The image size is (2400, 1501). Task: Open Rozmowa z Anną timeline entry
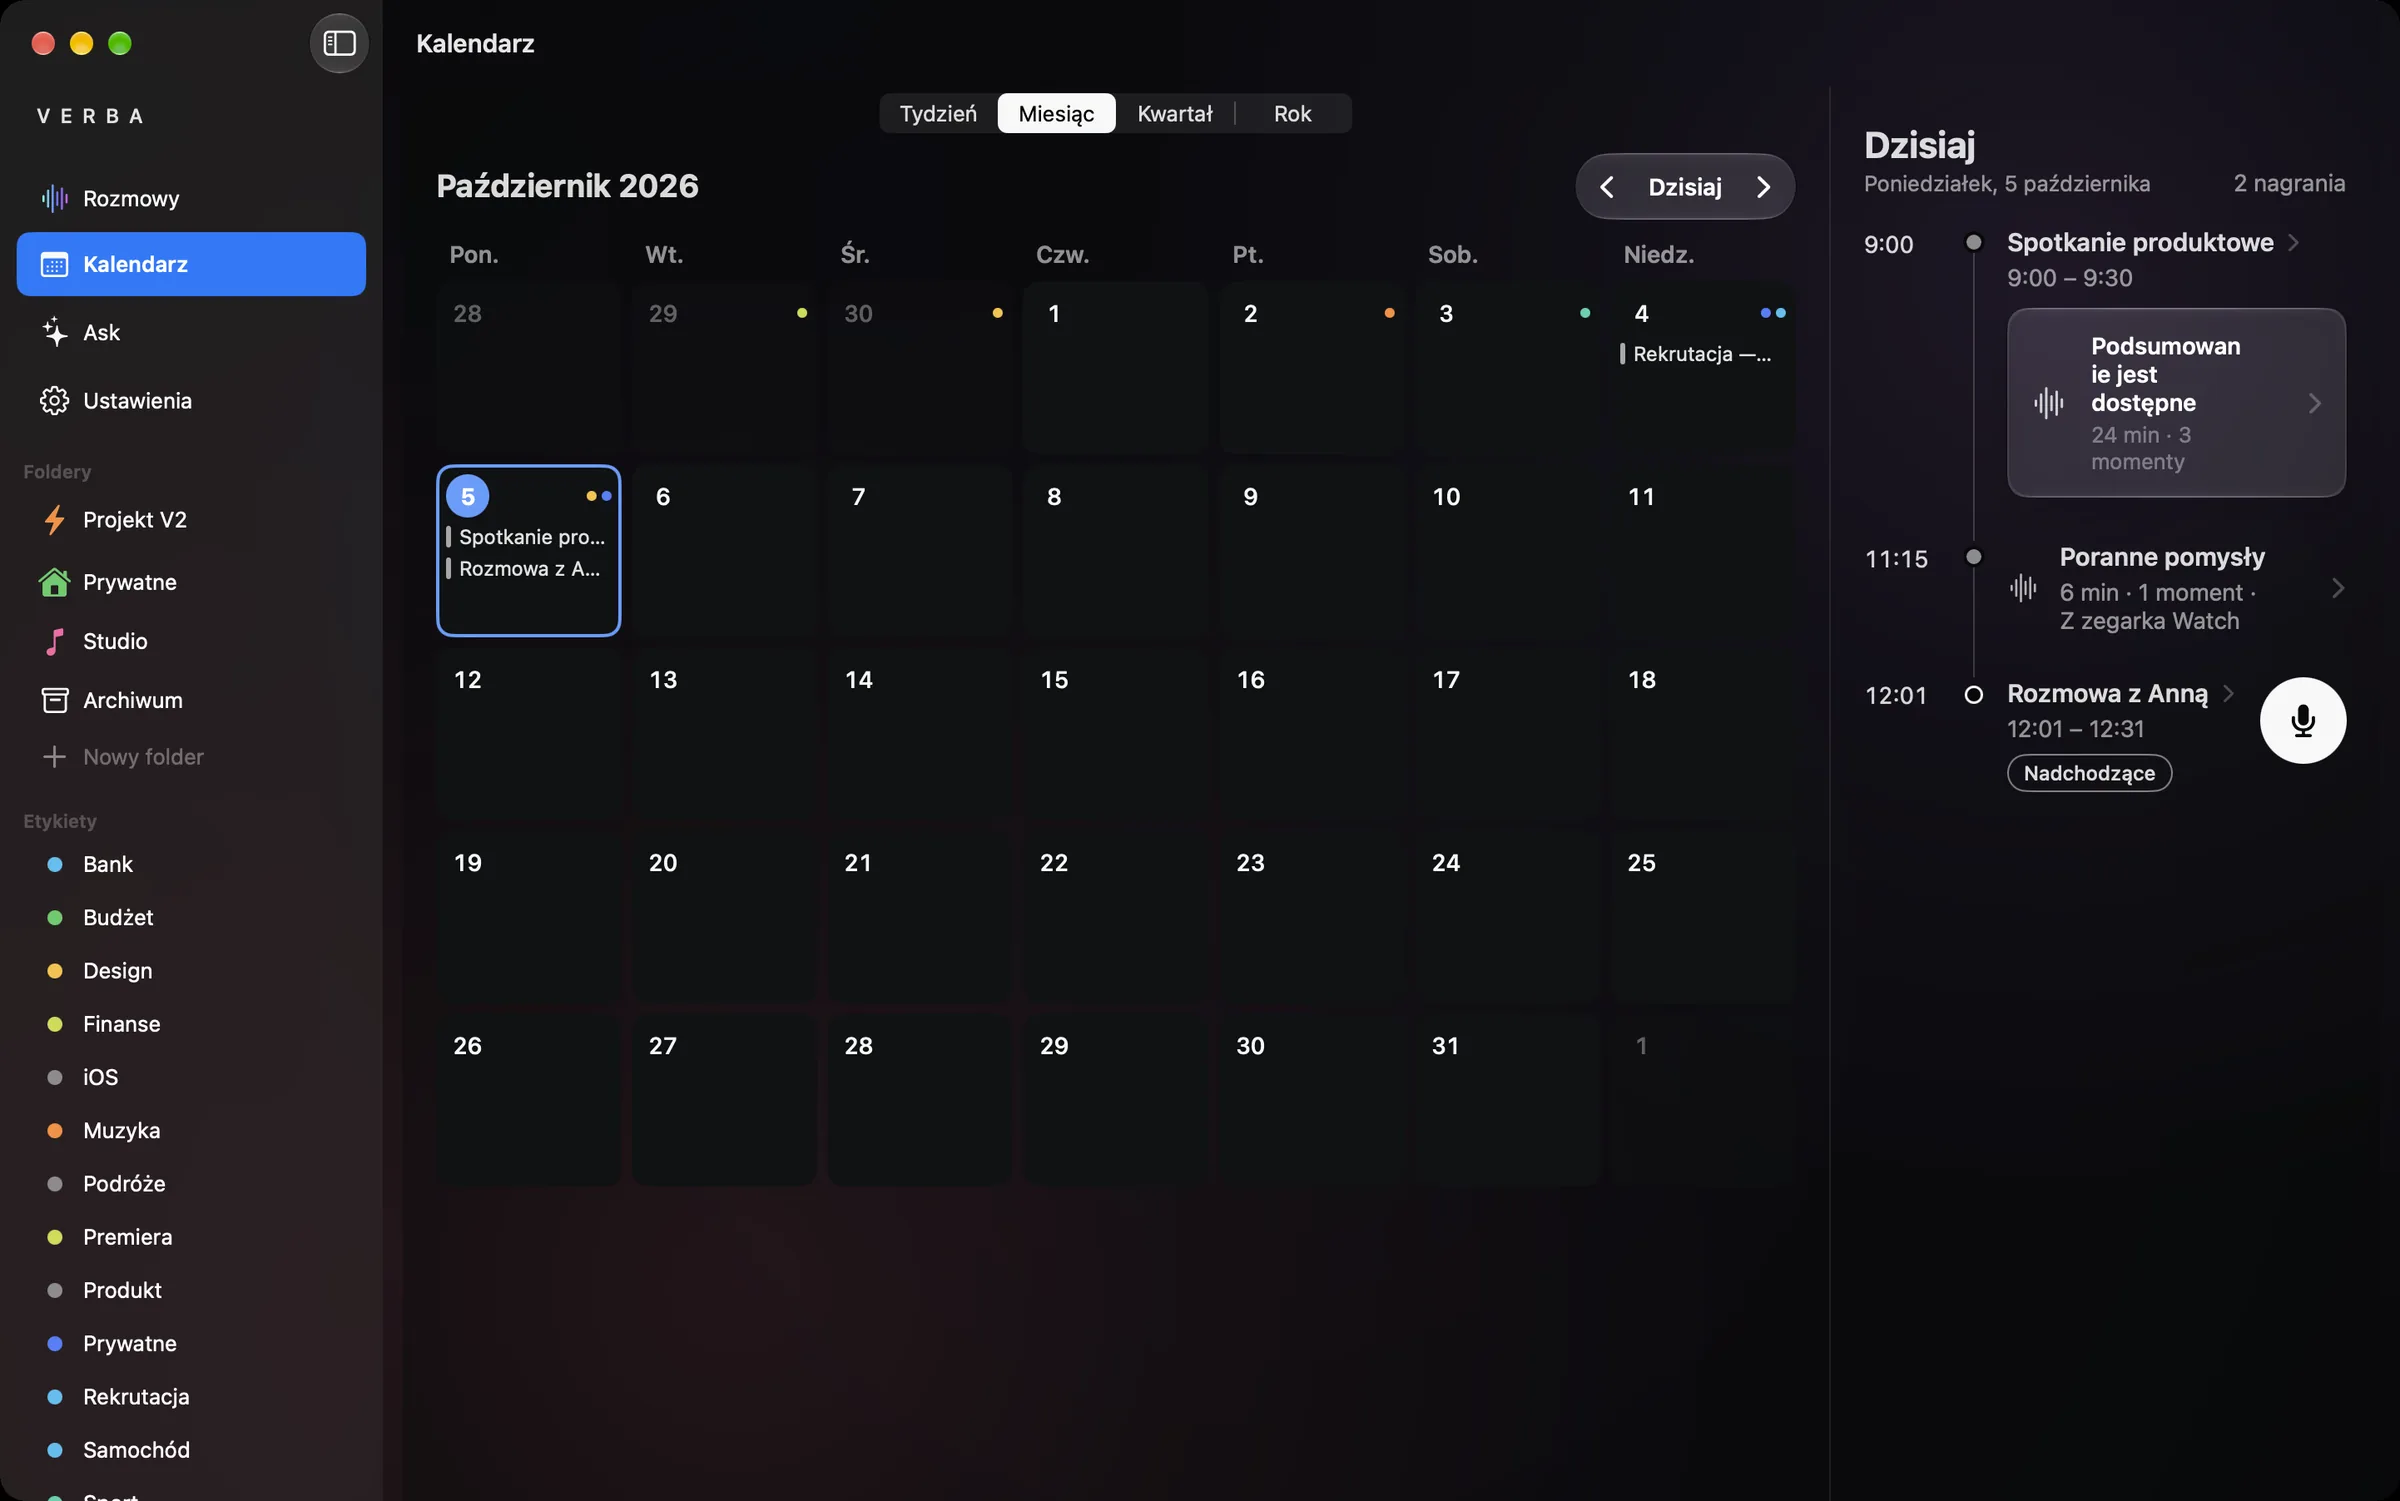(2107, 694)
